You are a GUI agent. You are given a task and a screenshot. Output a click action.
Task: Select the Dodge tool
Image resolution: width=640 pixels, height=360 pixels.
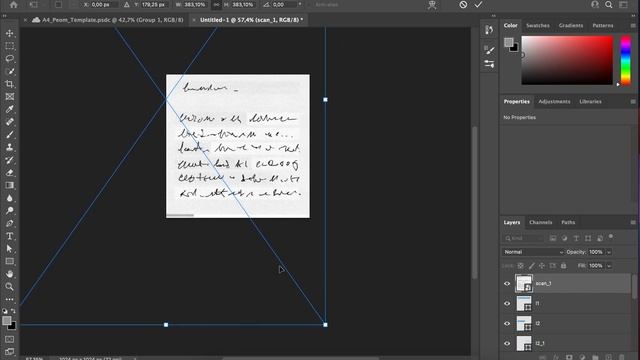tap(9, 211)
